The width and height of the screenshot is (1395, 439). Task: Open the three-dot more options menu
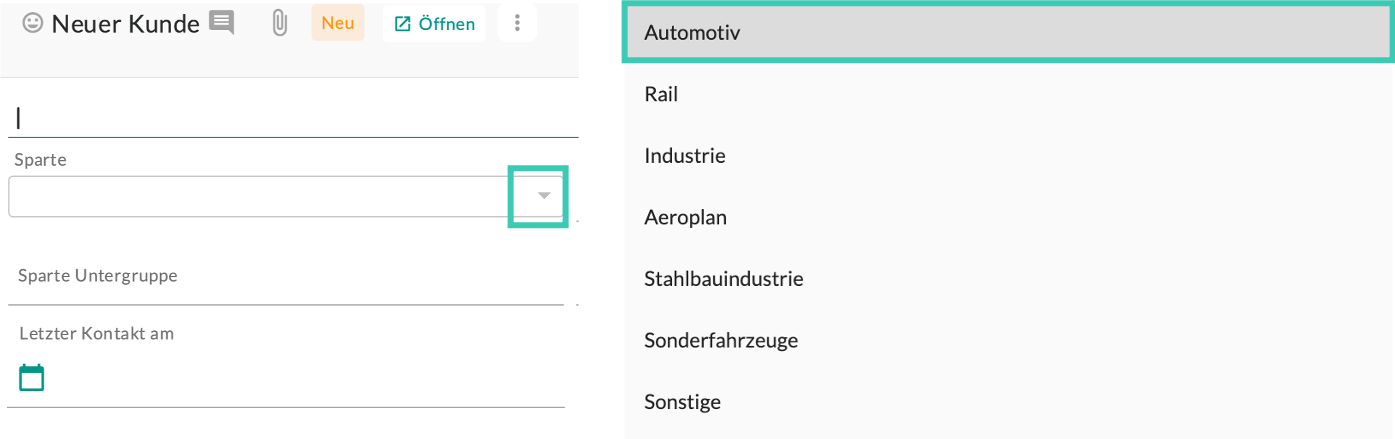pos(517,23)
